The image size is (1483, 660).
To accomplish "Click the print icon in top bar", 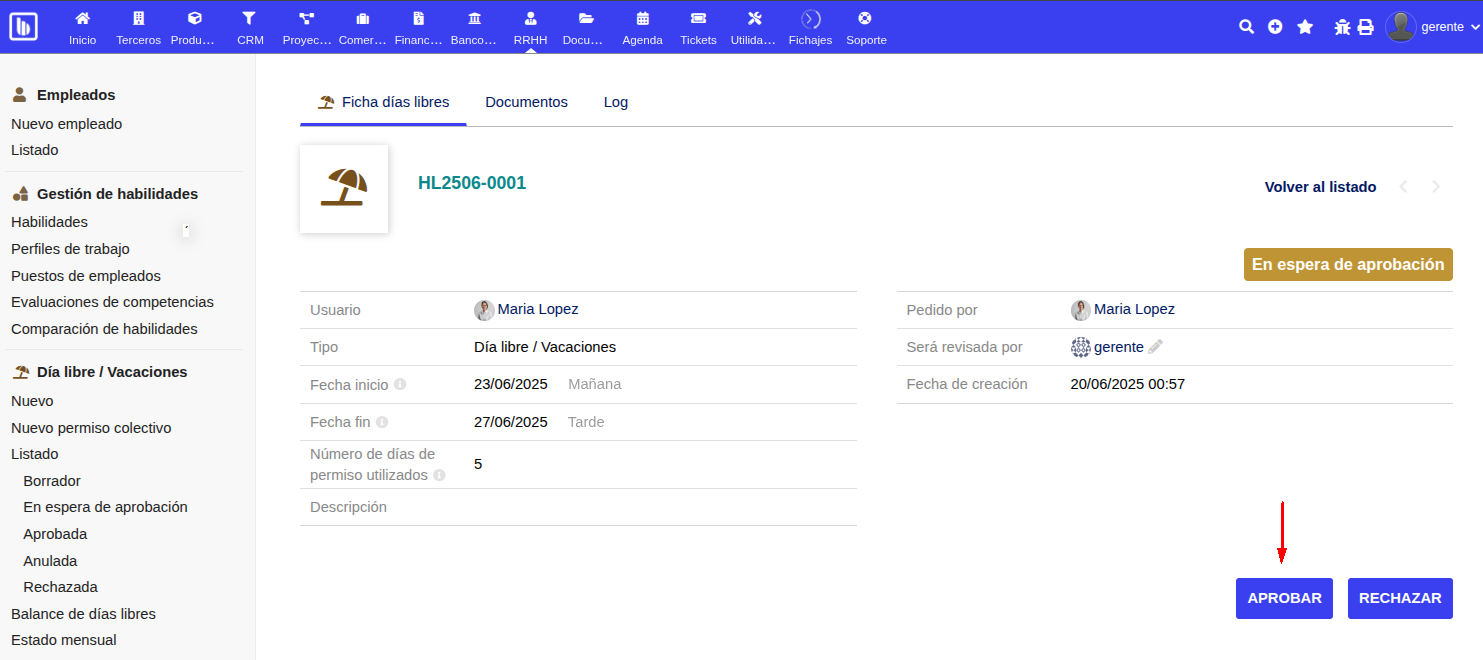I will pyautogui.click(x=1366, y=27).
